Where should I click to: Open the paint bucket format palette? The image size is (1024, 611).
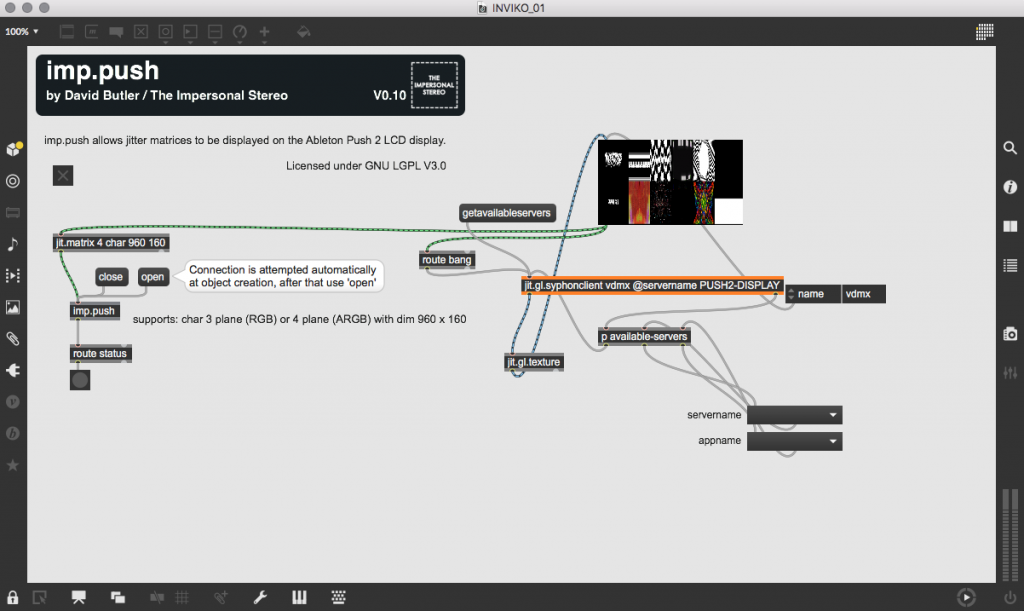click(x=304, y=31)
